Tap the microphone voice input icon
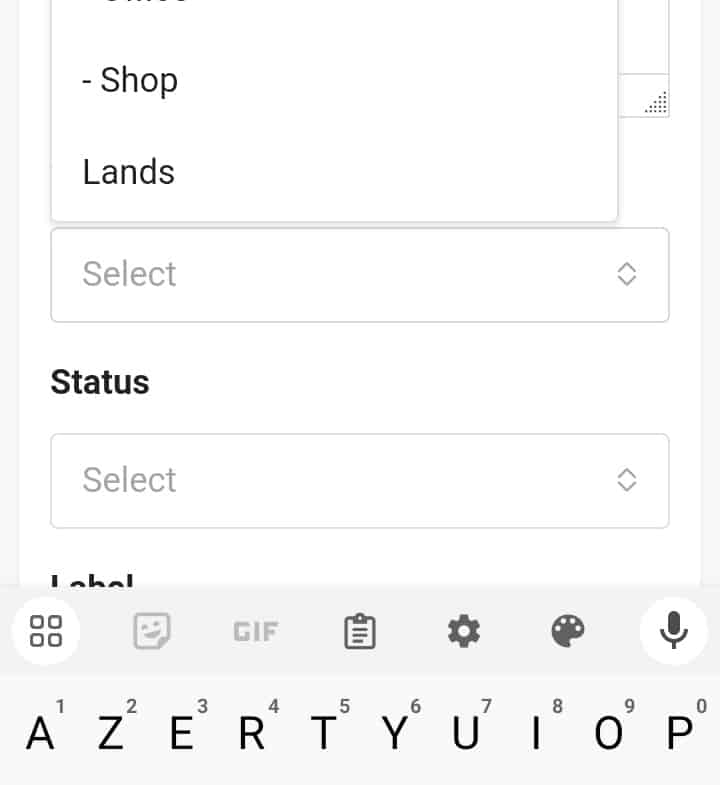The width and height of the screenshot is (720, 785). [673, 631]
